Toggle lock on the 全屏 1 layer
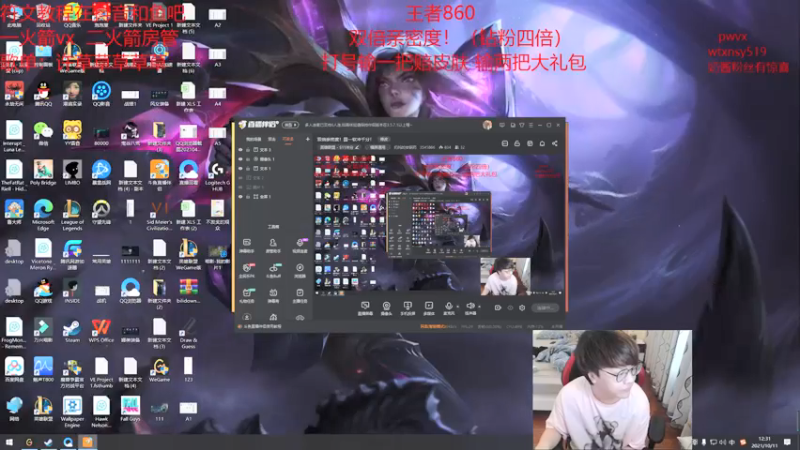Screen dimensions: 800x450 tap(248, 196)
